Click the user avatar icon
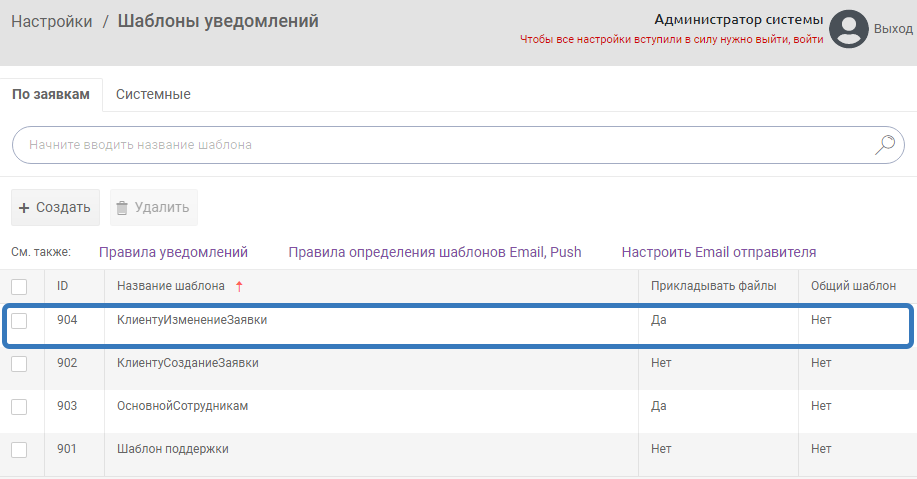 coord(849,29)
